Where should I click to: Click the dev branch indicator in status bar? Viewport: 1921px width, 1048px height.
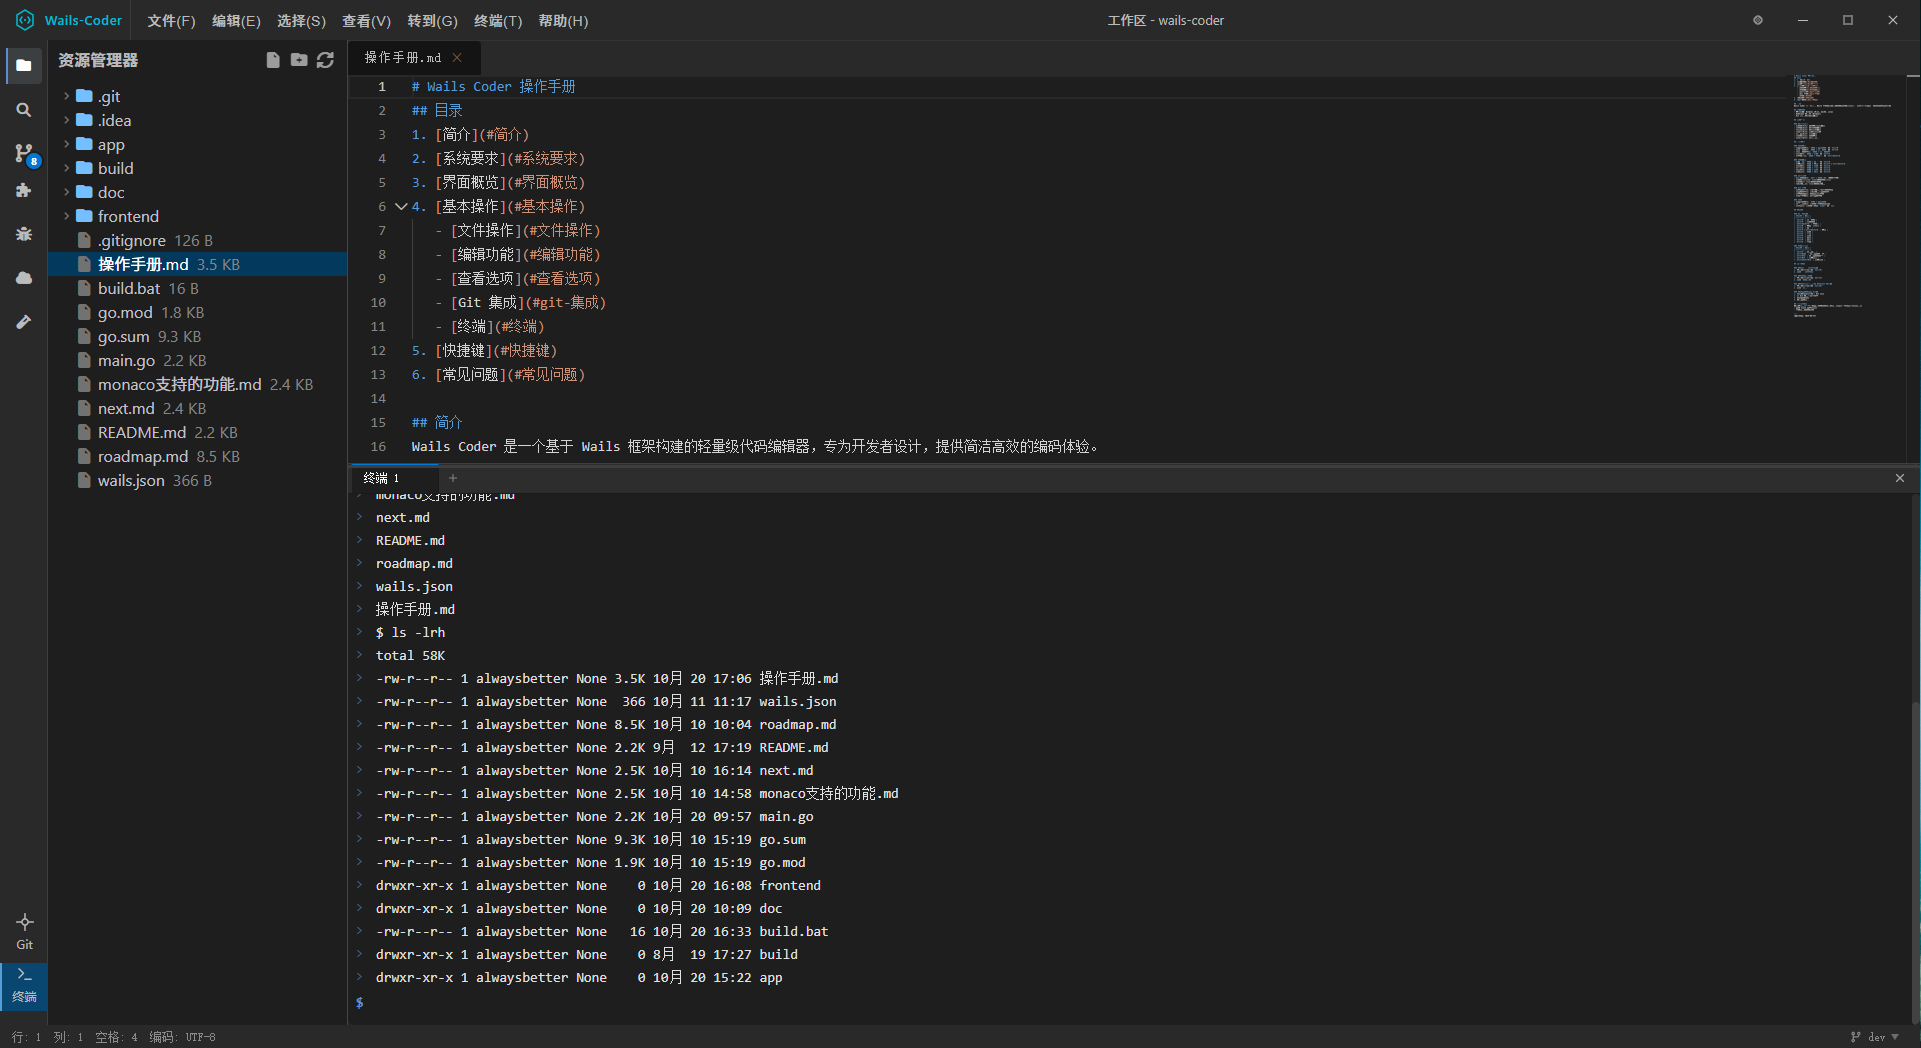(1875, 1037)
